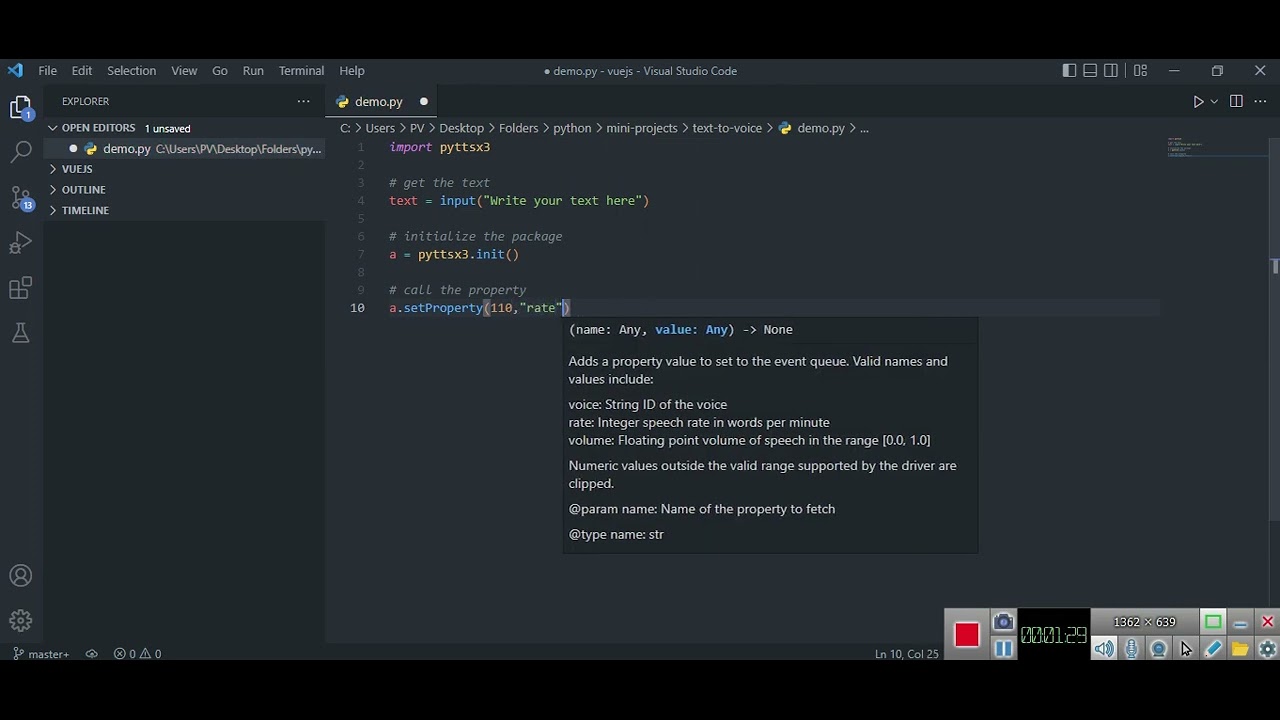
Task: Customize layout icon in title bar
Action: click(x=1140, y=71)
